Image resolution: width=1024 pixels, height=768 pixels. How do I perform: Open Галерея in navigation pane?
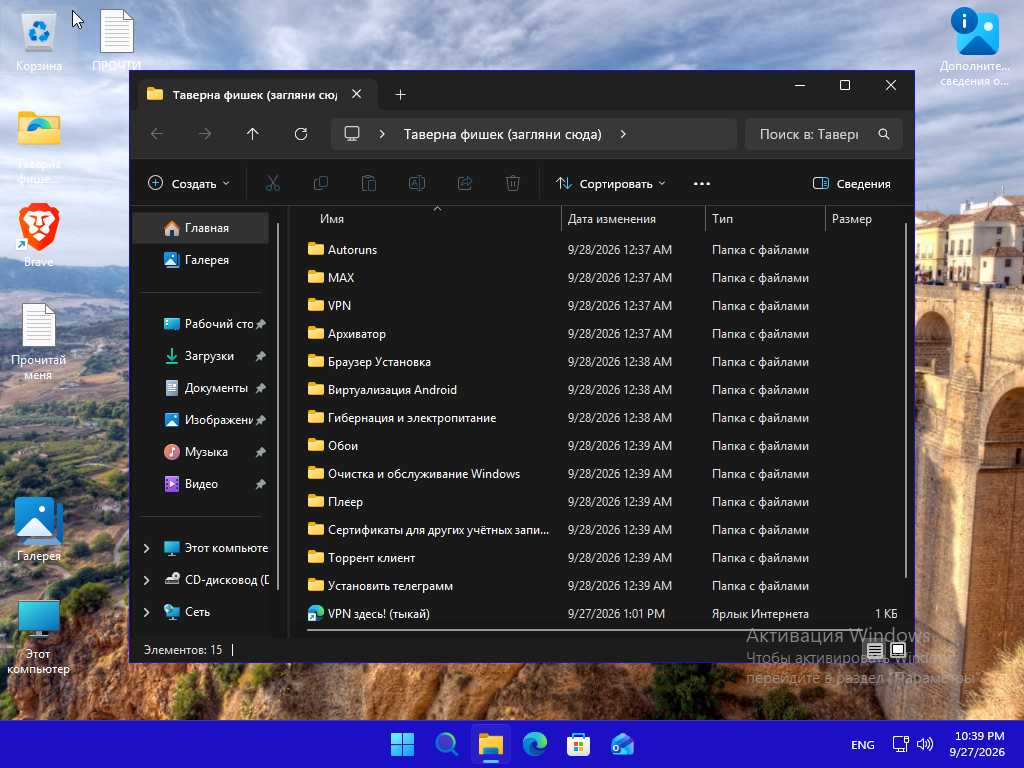[200, 260]
